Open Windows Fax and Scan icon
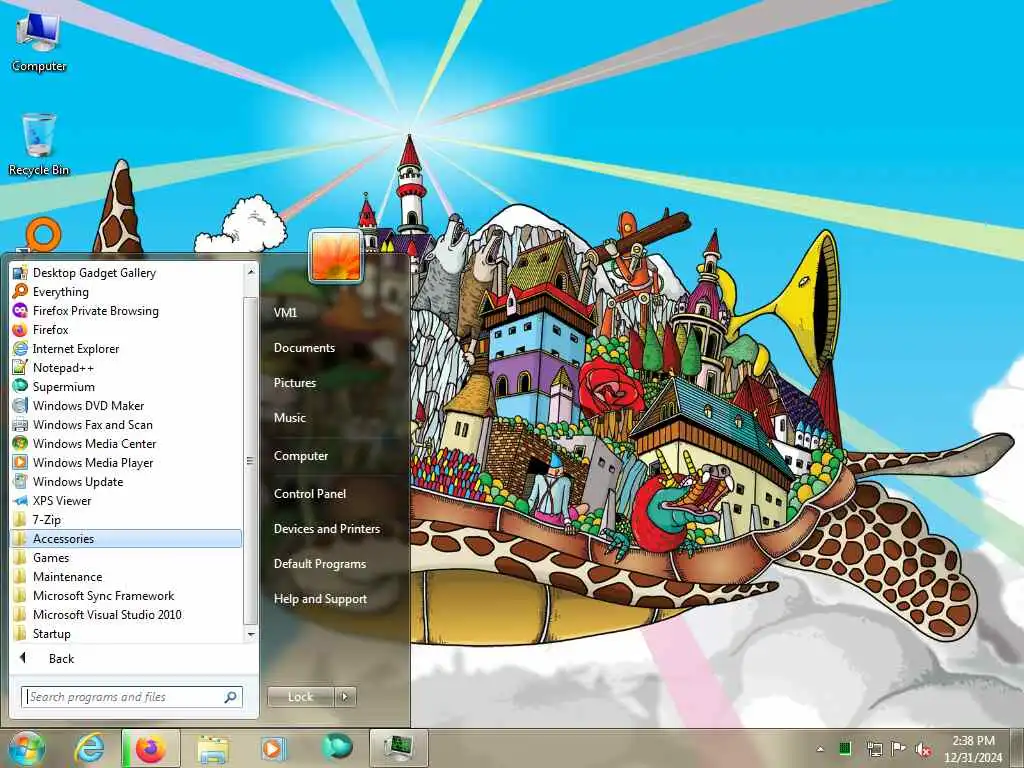The height and width of the screenshot is (768, 1024). coord(20,424)
